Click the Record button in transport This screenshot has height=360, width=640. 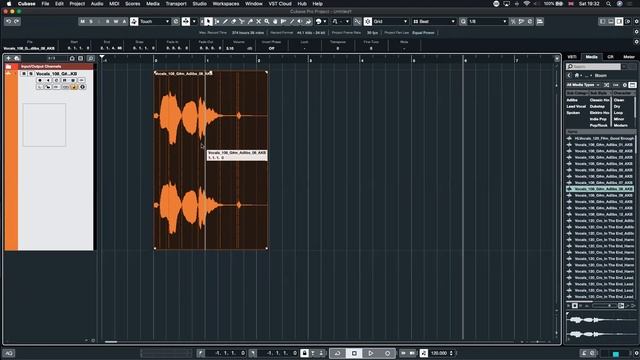click(387, 353)
